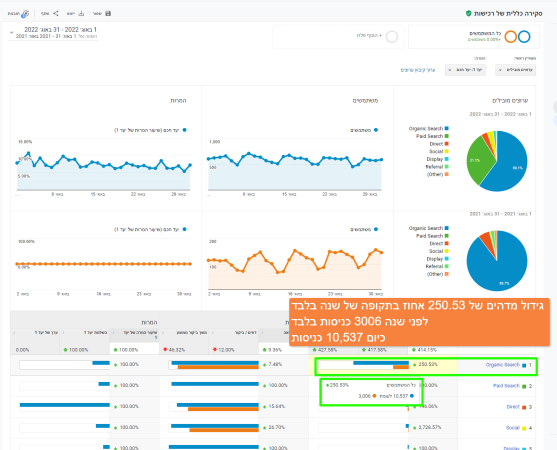Image resolution: width=557 pixels, height=450 pixels.
Task: Click the blue users legend dot above 2022 chart
Action: 376,130
